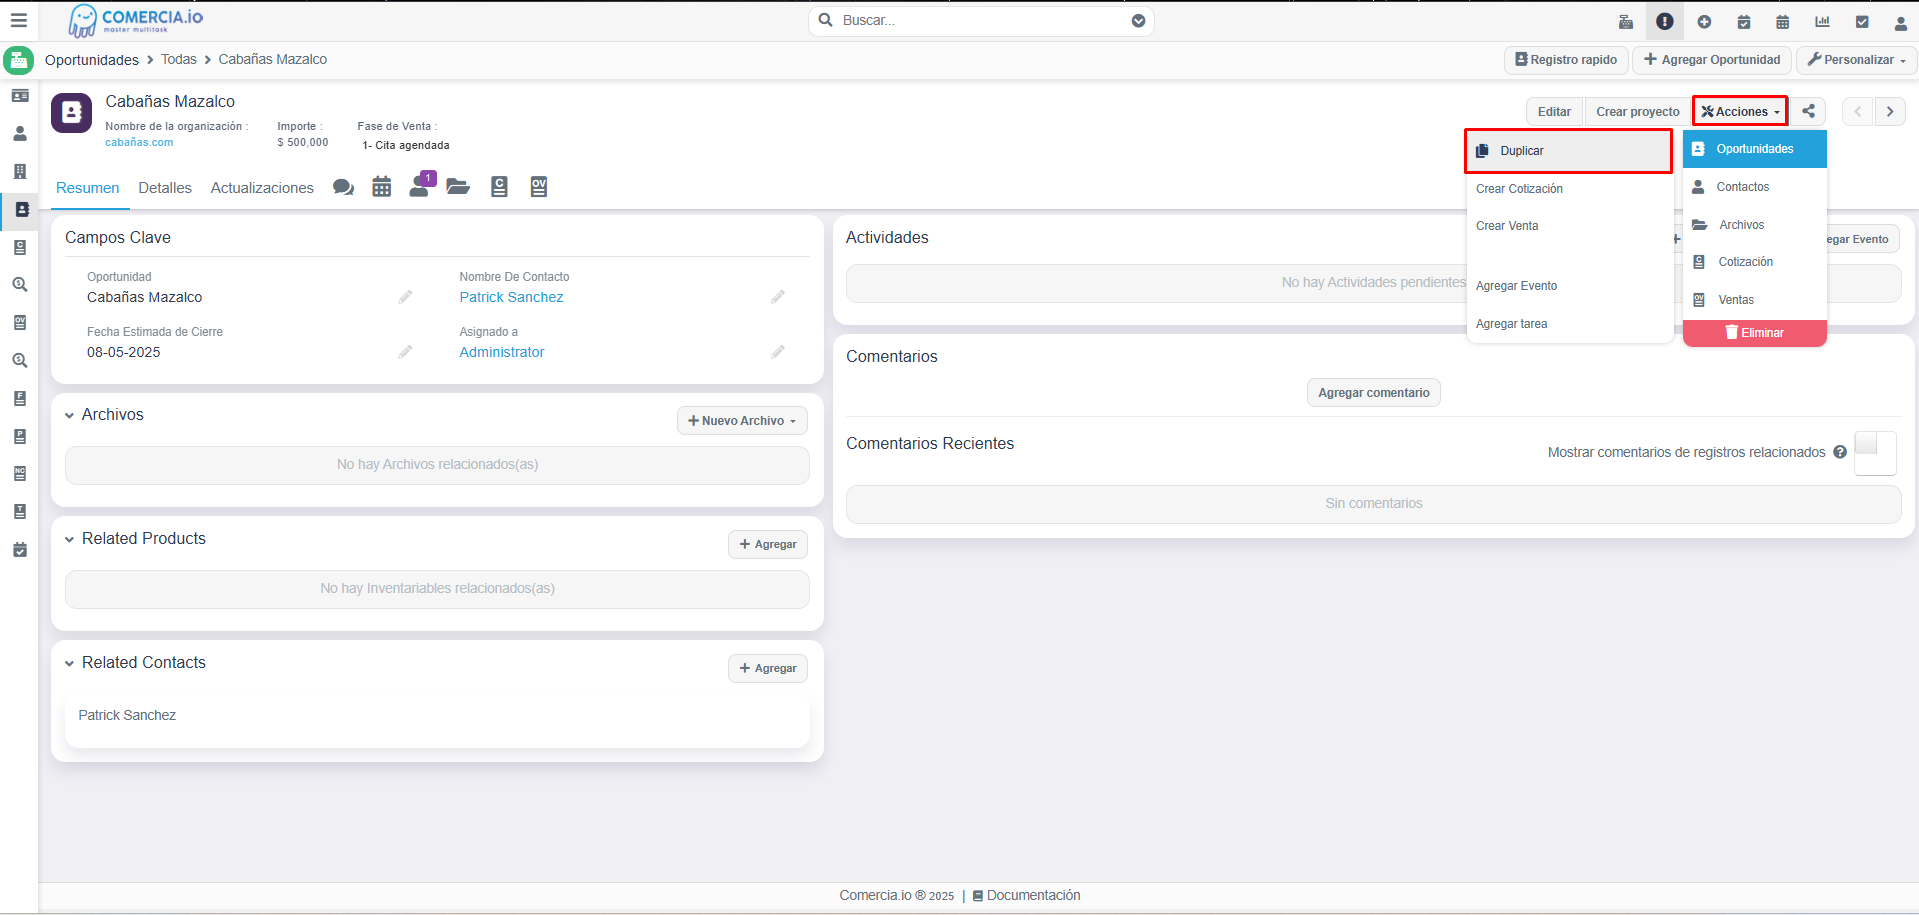Screen dimensions: 1919x915
Task: Open the folder icon in the tab row
Action: pyautogui.click(x=458, y=187)
